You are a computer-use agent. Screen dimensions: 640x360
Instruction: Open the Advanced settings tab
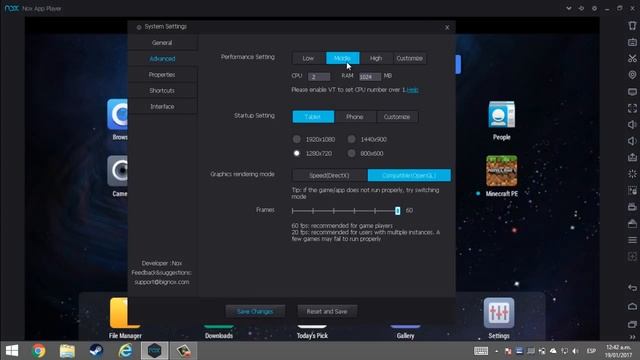click(162, 59)
